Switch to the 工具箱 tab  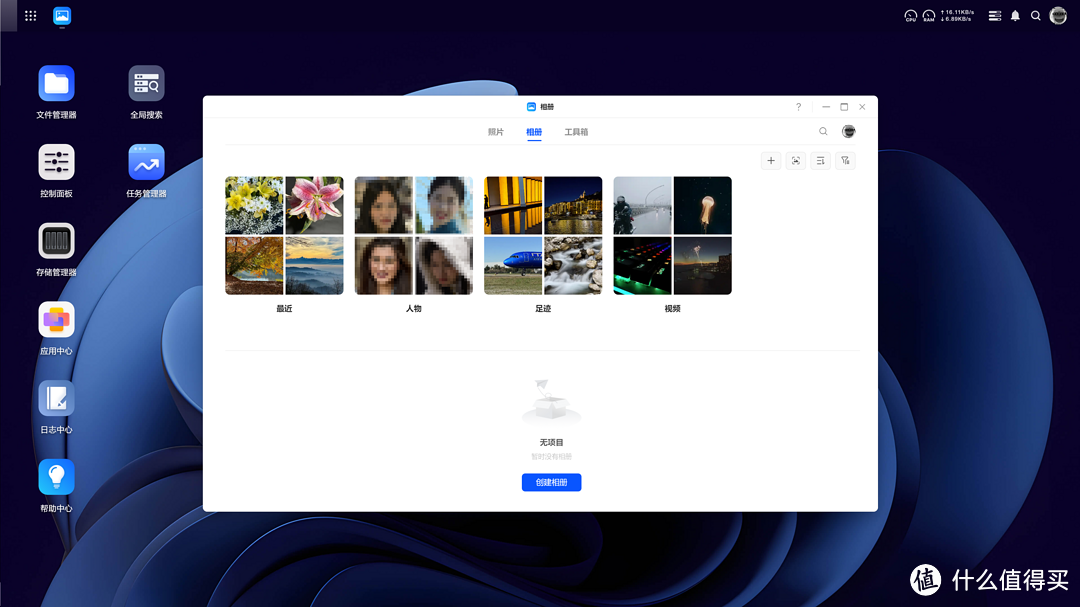(x=576, y=132)
